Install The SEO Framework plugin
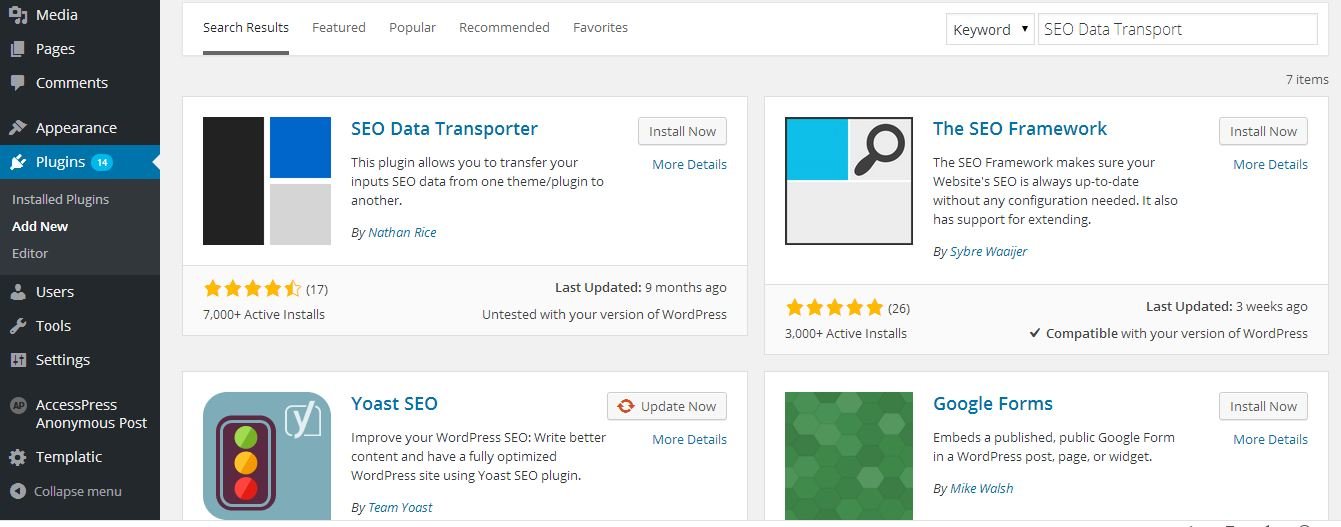 [x=1263, y=131]
